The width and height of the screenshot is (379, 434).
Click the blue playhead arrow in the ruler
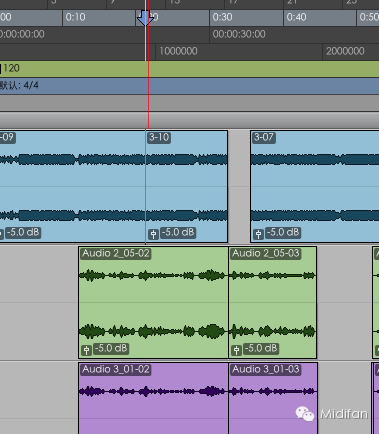(x=145, y=18)
